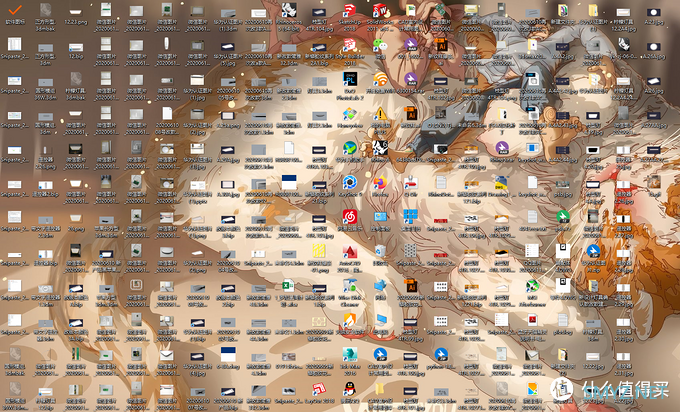The height and width of the screenshot is (412, 680).
Task: Open the SketchUp 2018 desktop shortcut
Action: [350, 10]
